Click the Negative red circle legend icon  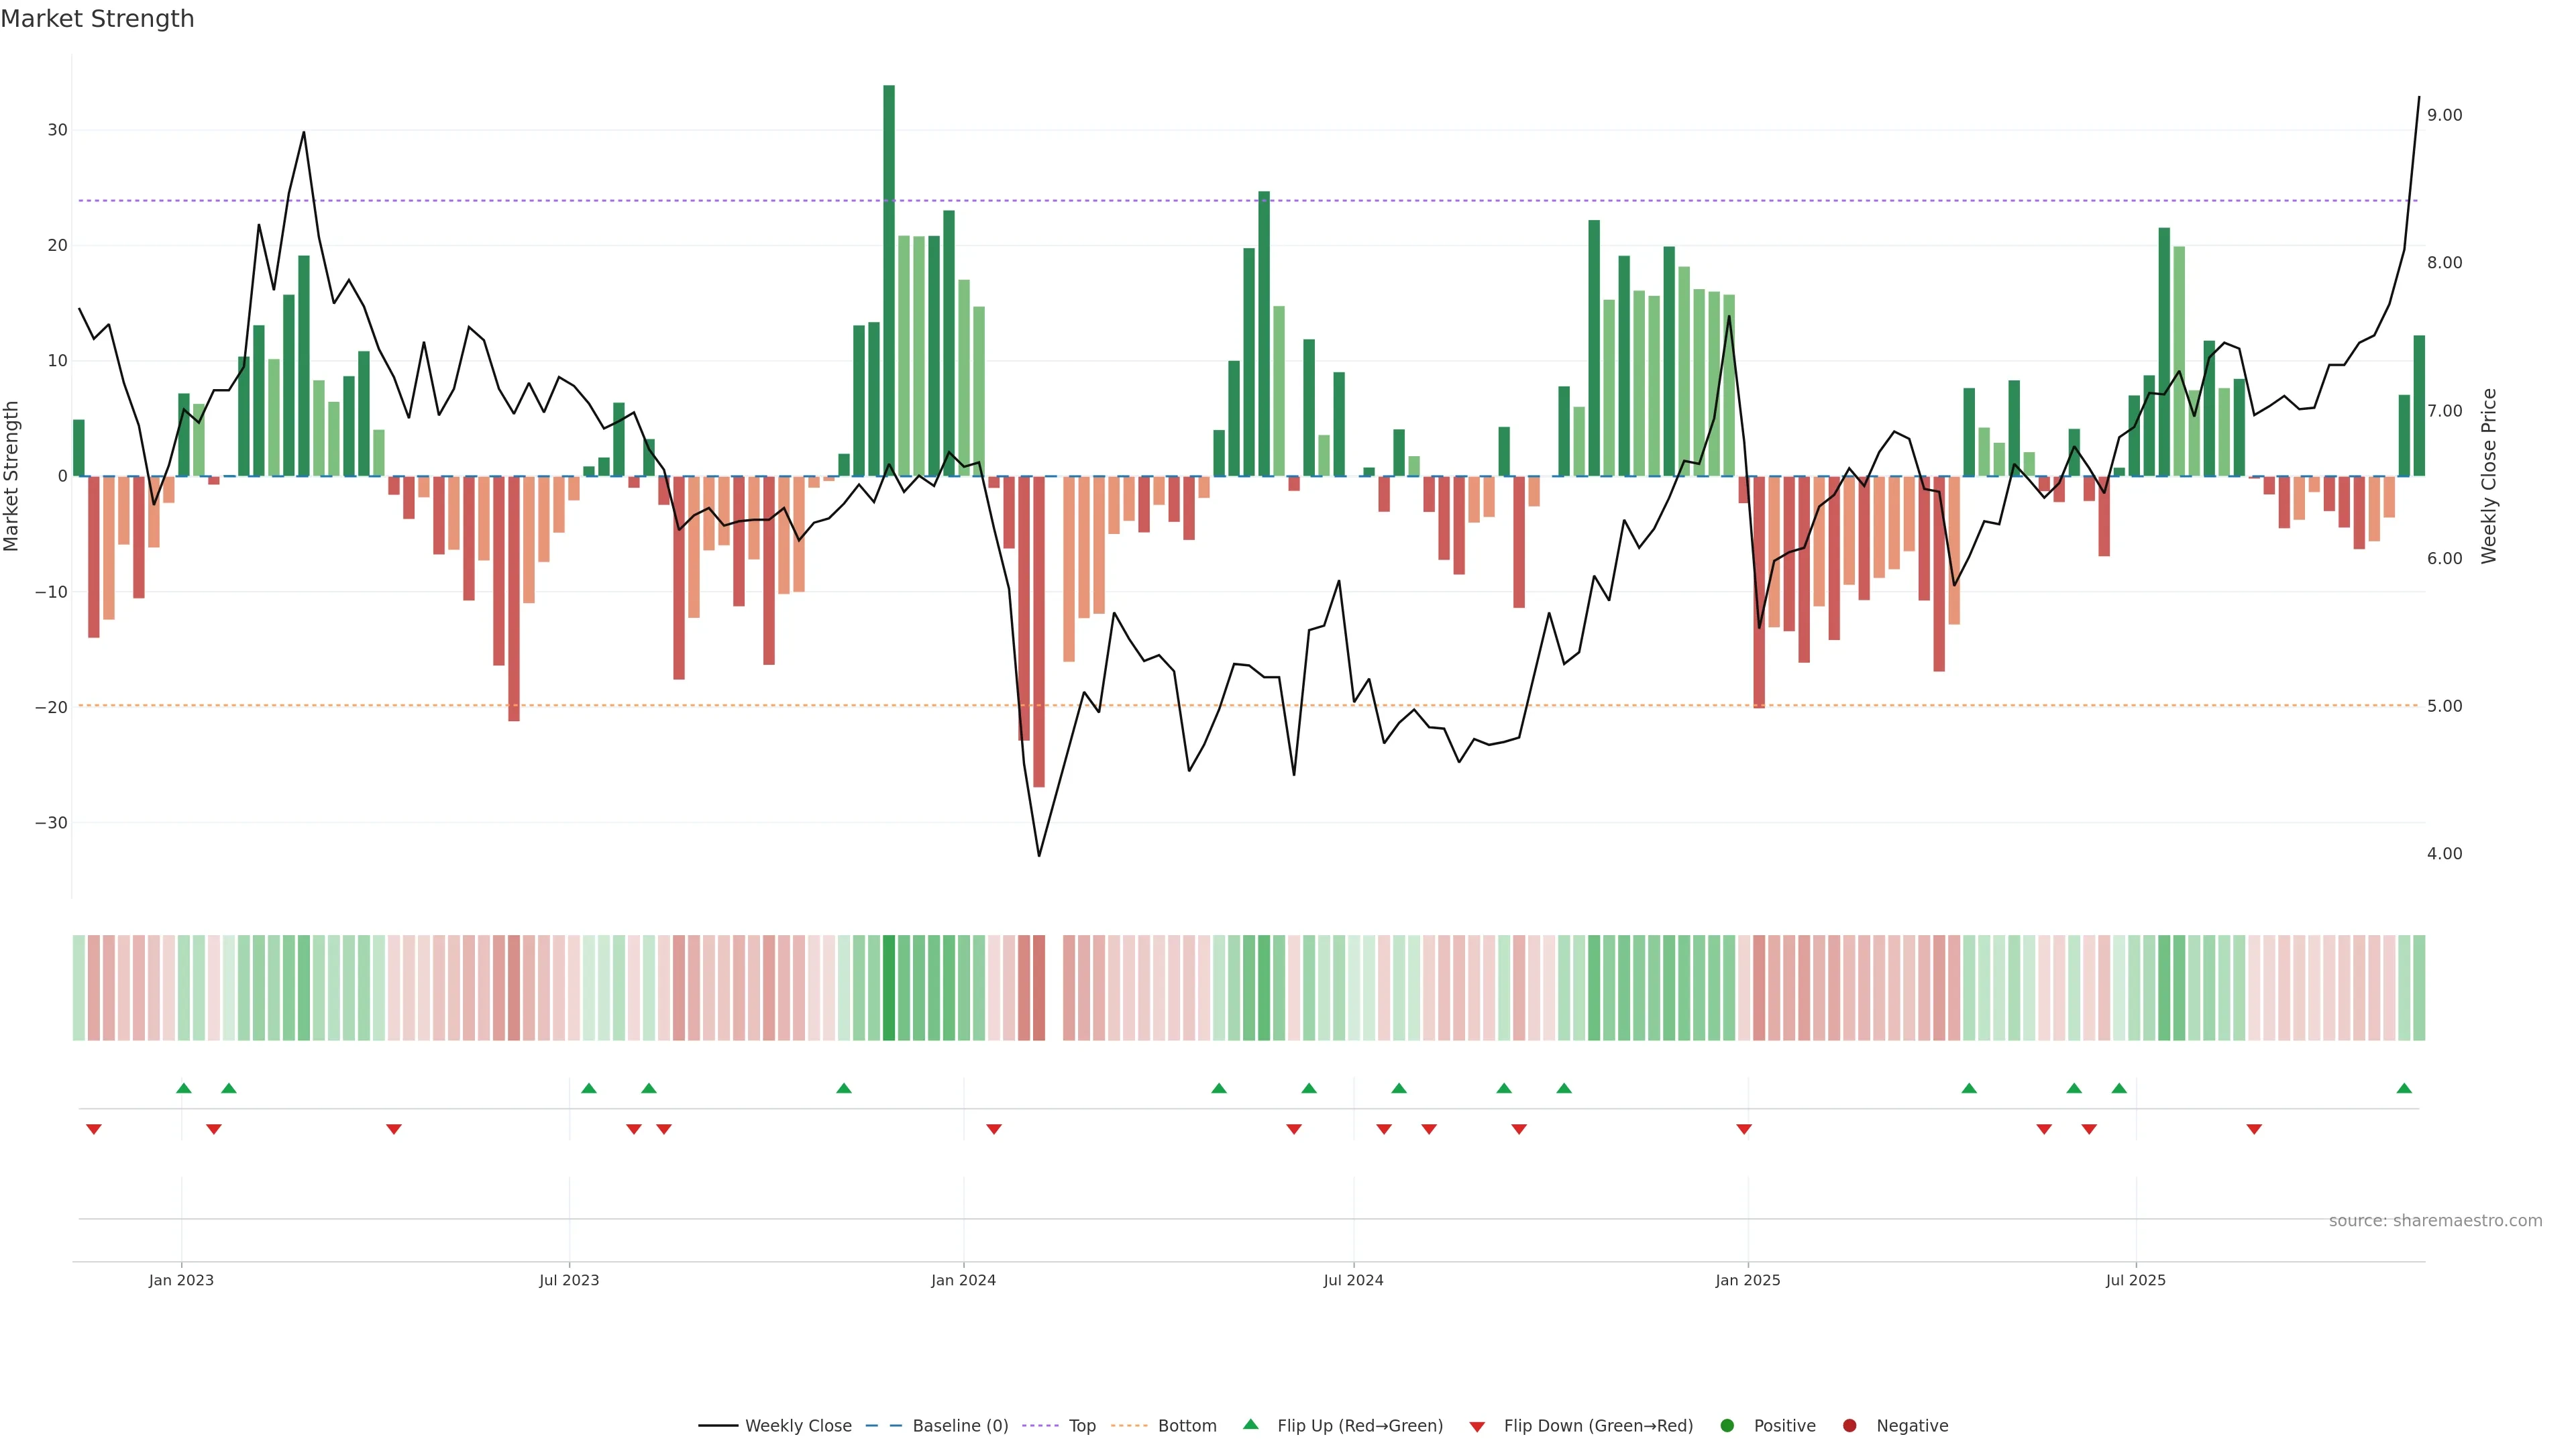[1849, 1426]
